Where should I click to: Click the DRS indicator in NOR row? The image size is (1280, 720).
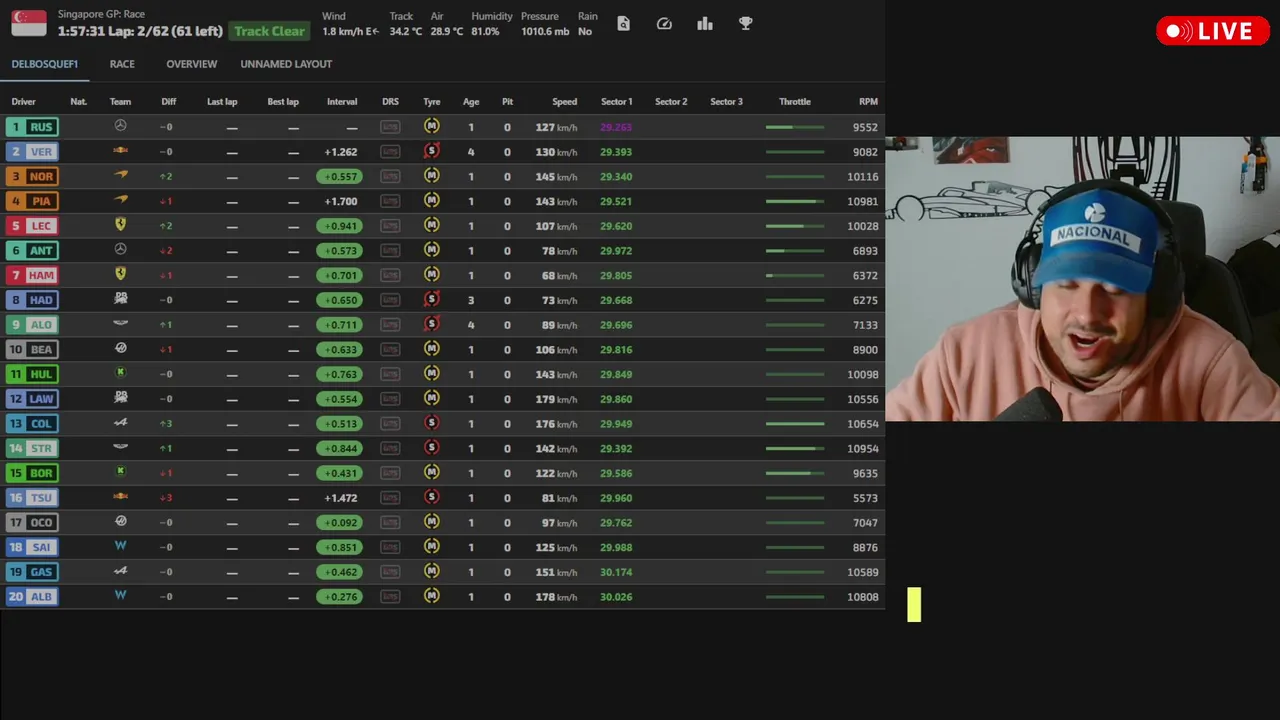pyautogui.click(x=390, y=176)
